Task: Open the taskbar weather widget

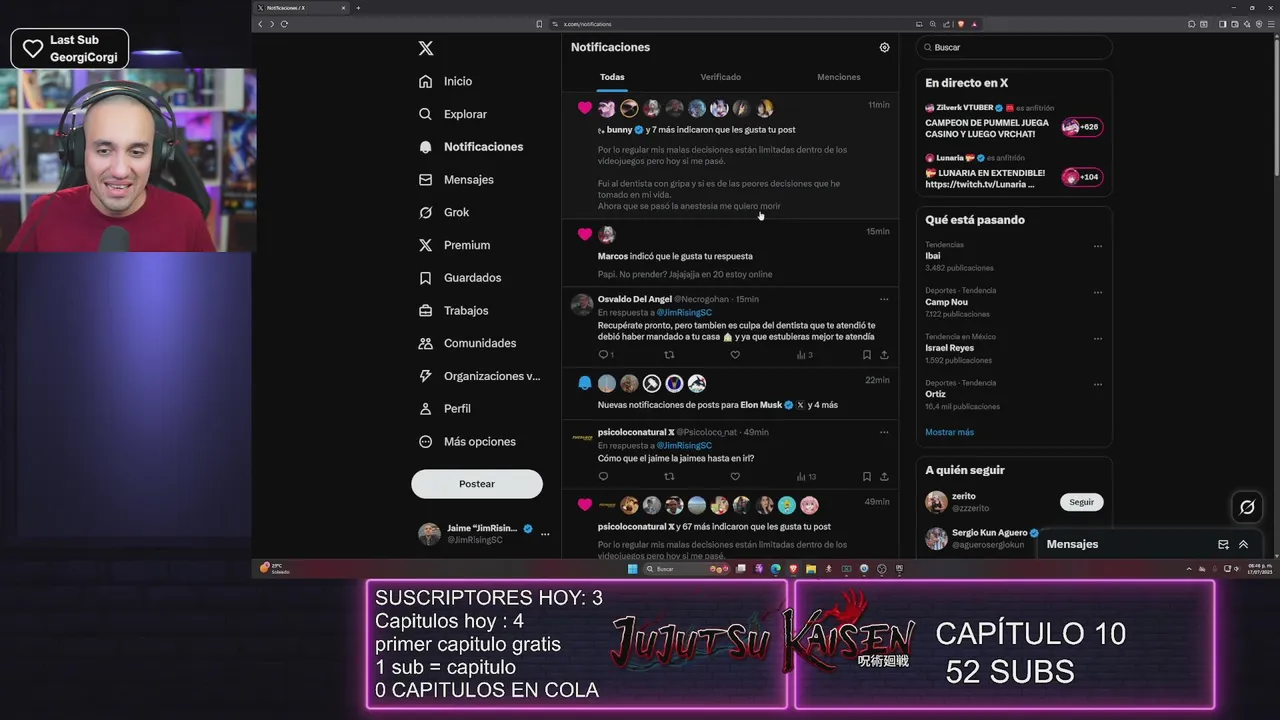Action: point(276,568)
